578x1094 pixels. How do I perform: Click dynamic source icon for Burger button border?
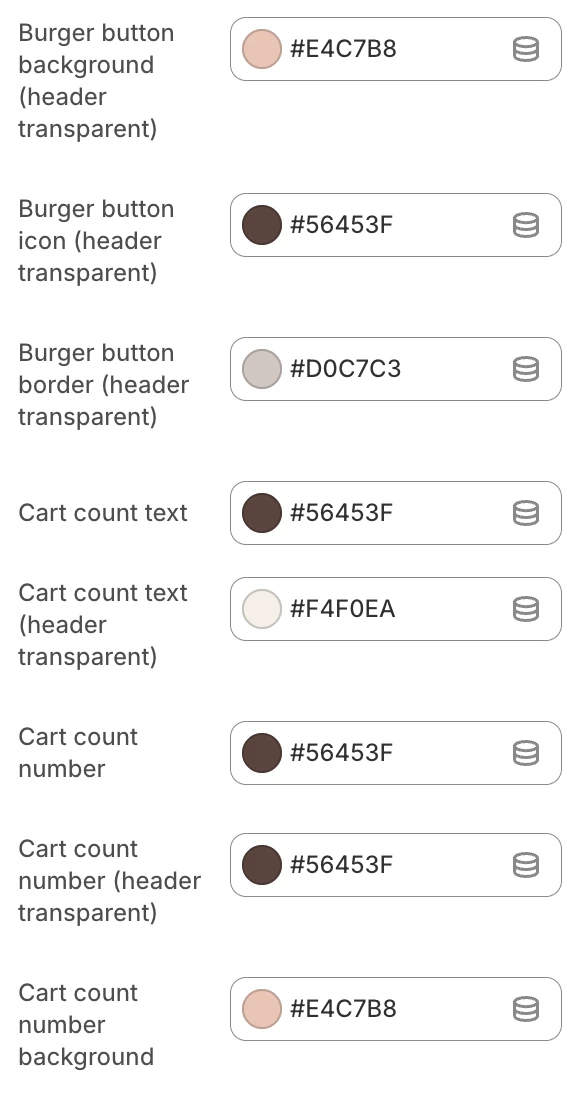526,369
